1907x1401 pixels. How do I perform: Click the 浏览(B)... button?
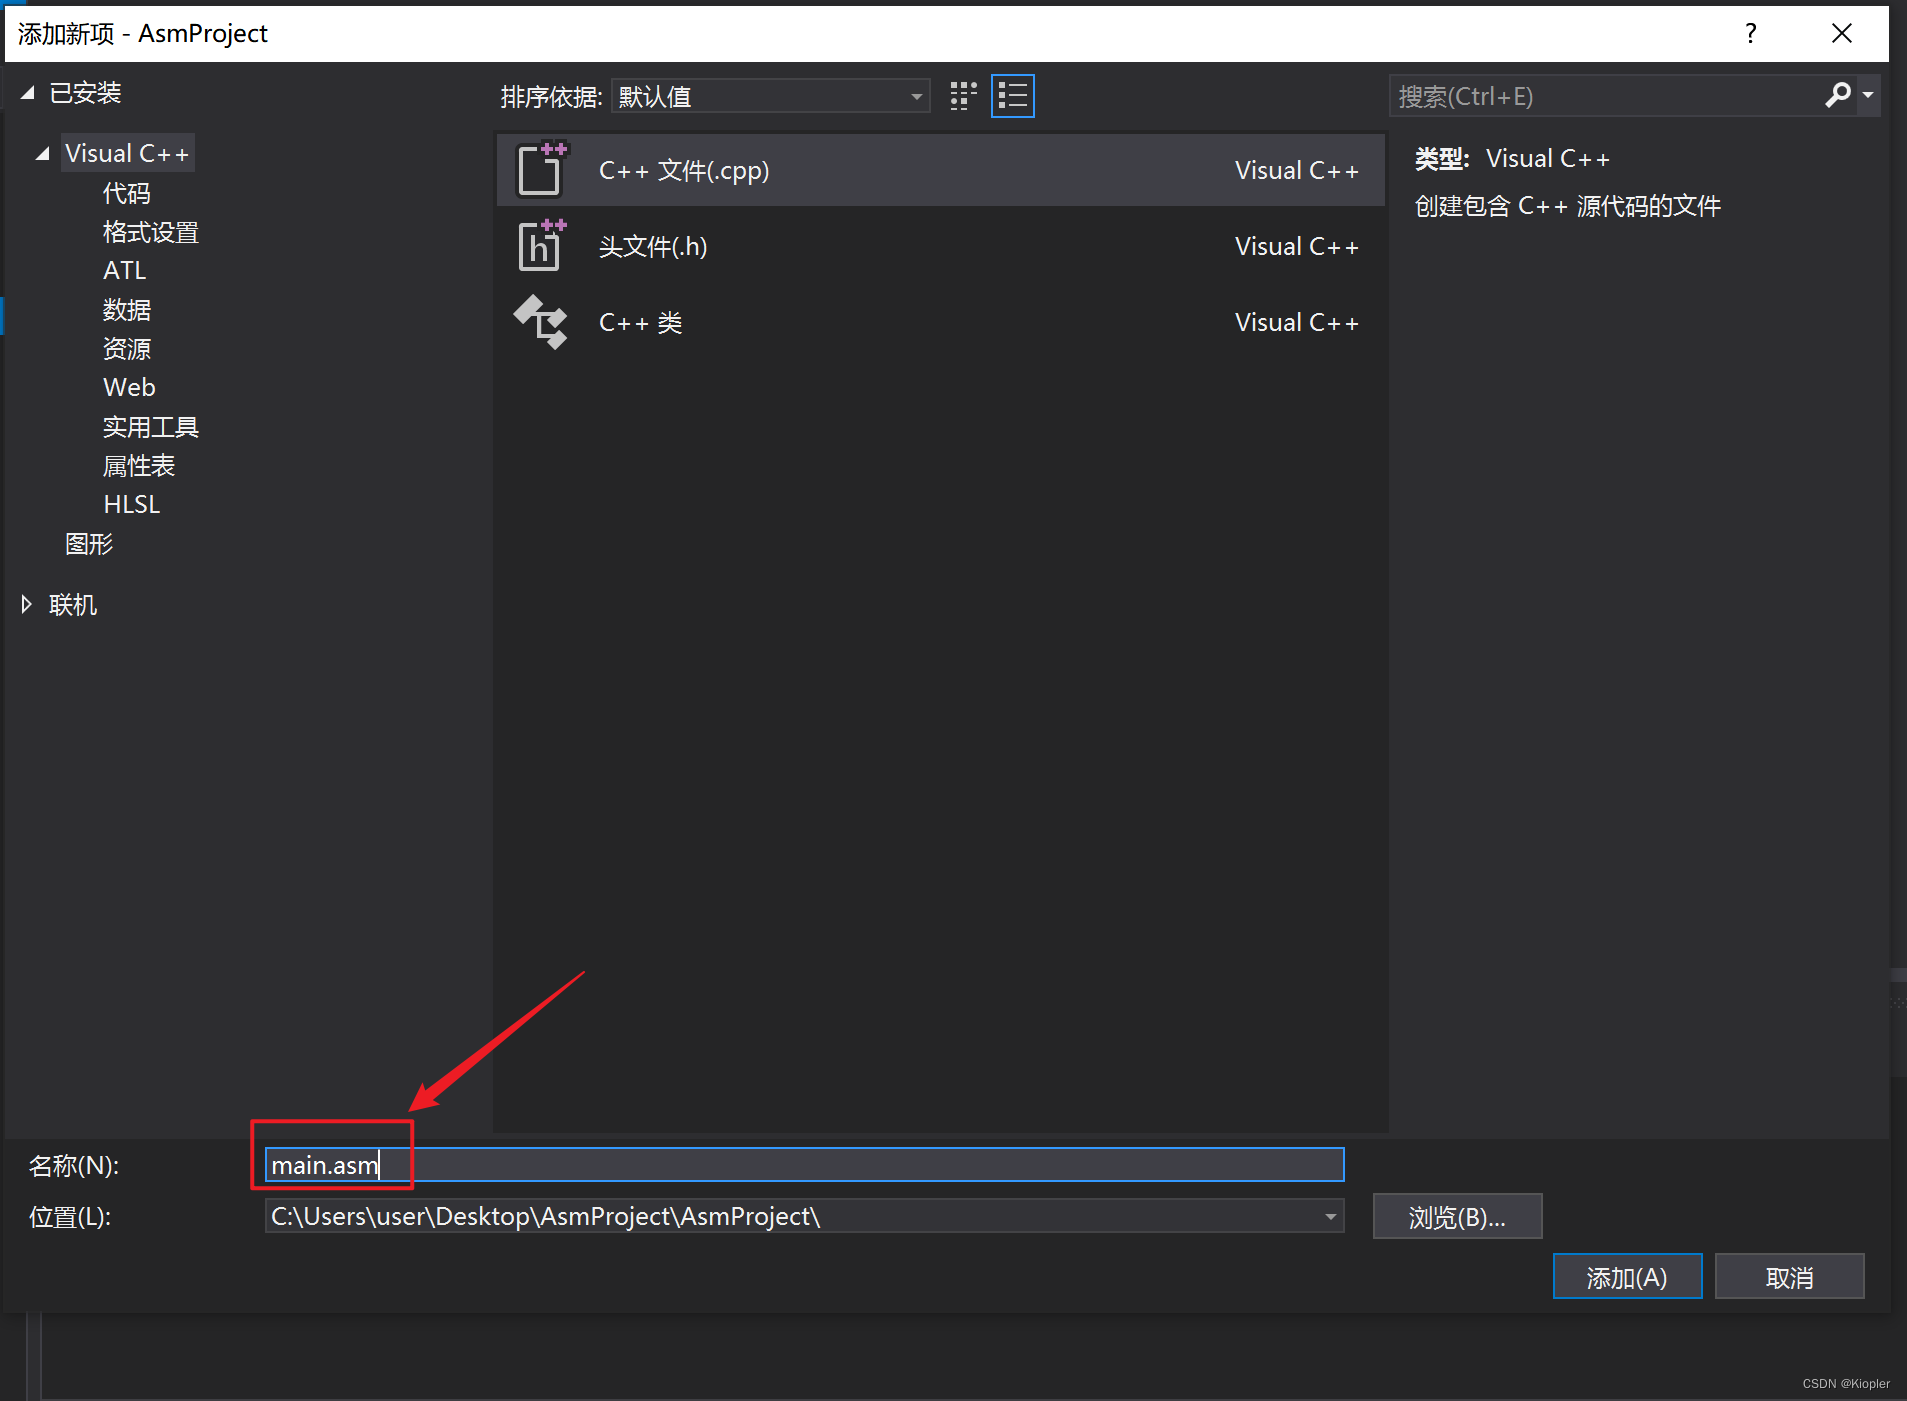tap(1457, 1216)
